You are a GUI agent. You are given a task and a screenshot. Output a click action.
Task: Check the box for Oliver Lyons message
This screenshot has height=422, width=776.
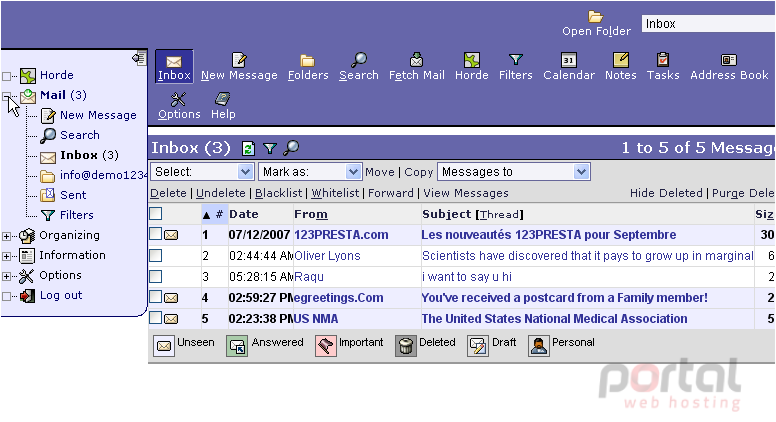[156, 255]
